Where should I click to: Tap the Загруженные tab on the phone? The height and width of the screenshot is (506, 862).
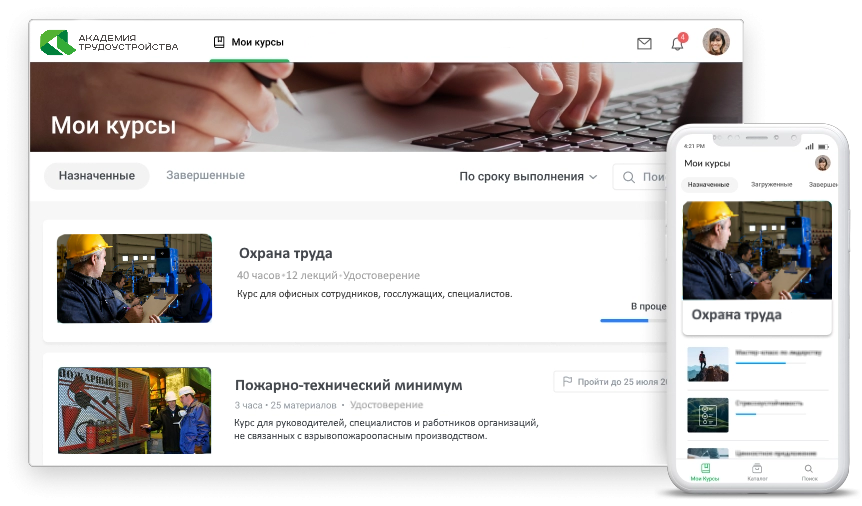tap(771, 185)
